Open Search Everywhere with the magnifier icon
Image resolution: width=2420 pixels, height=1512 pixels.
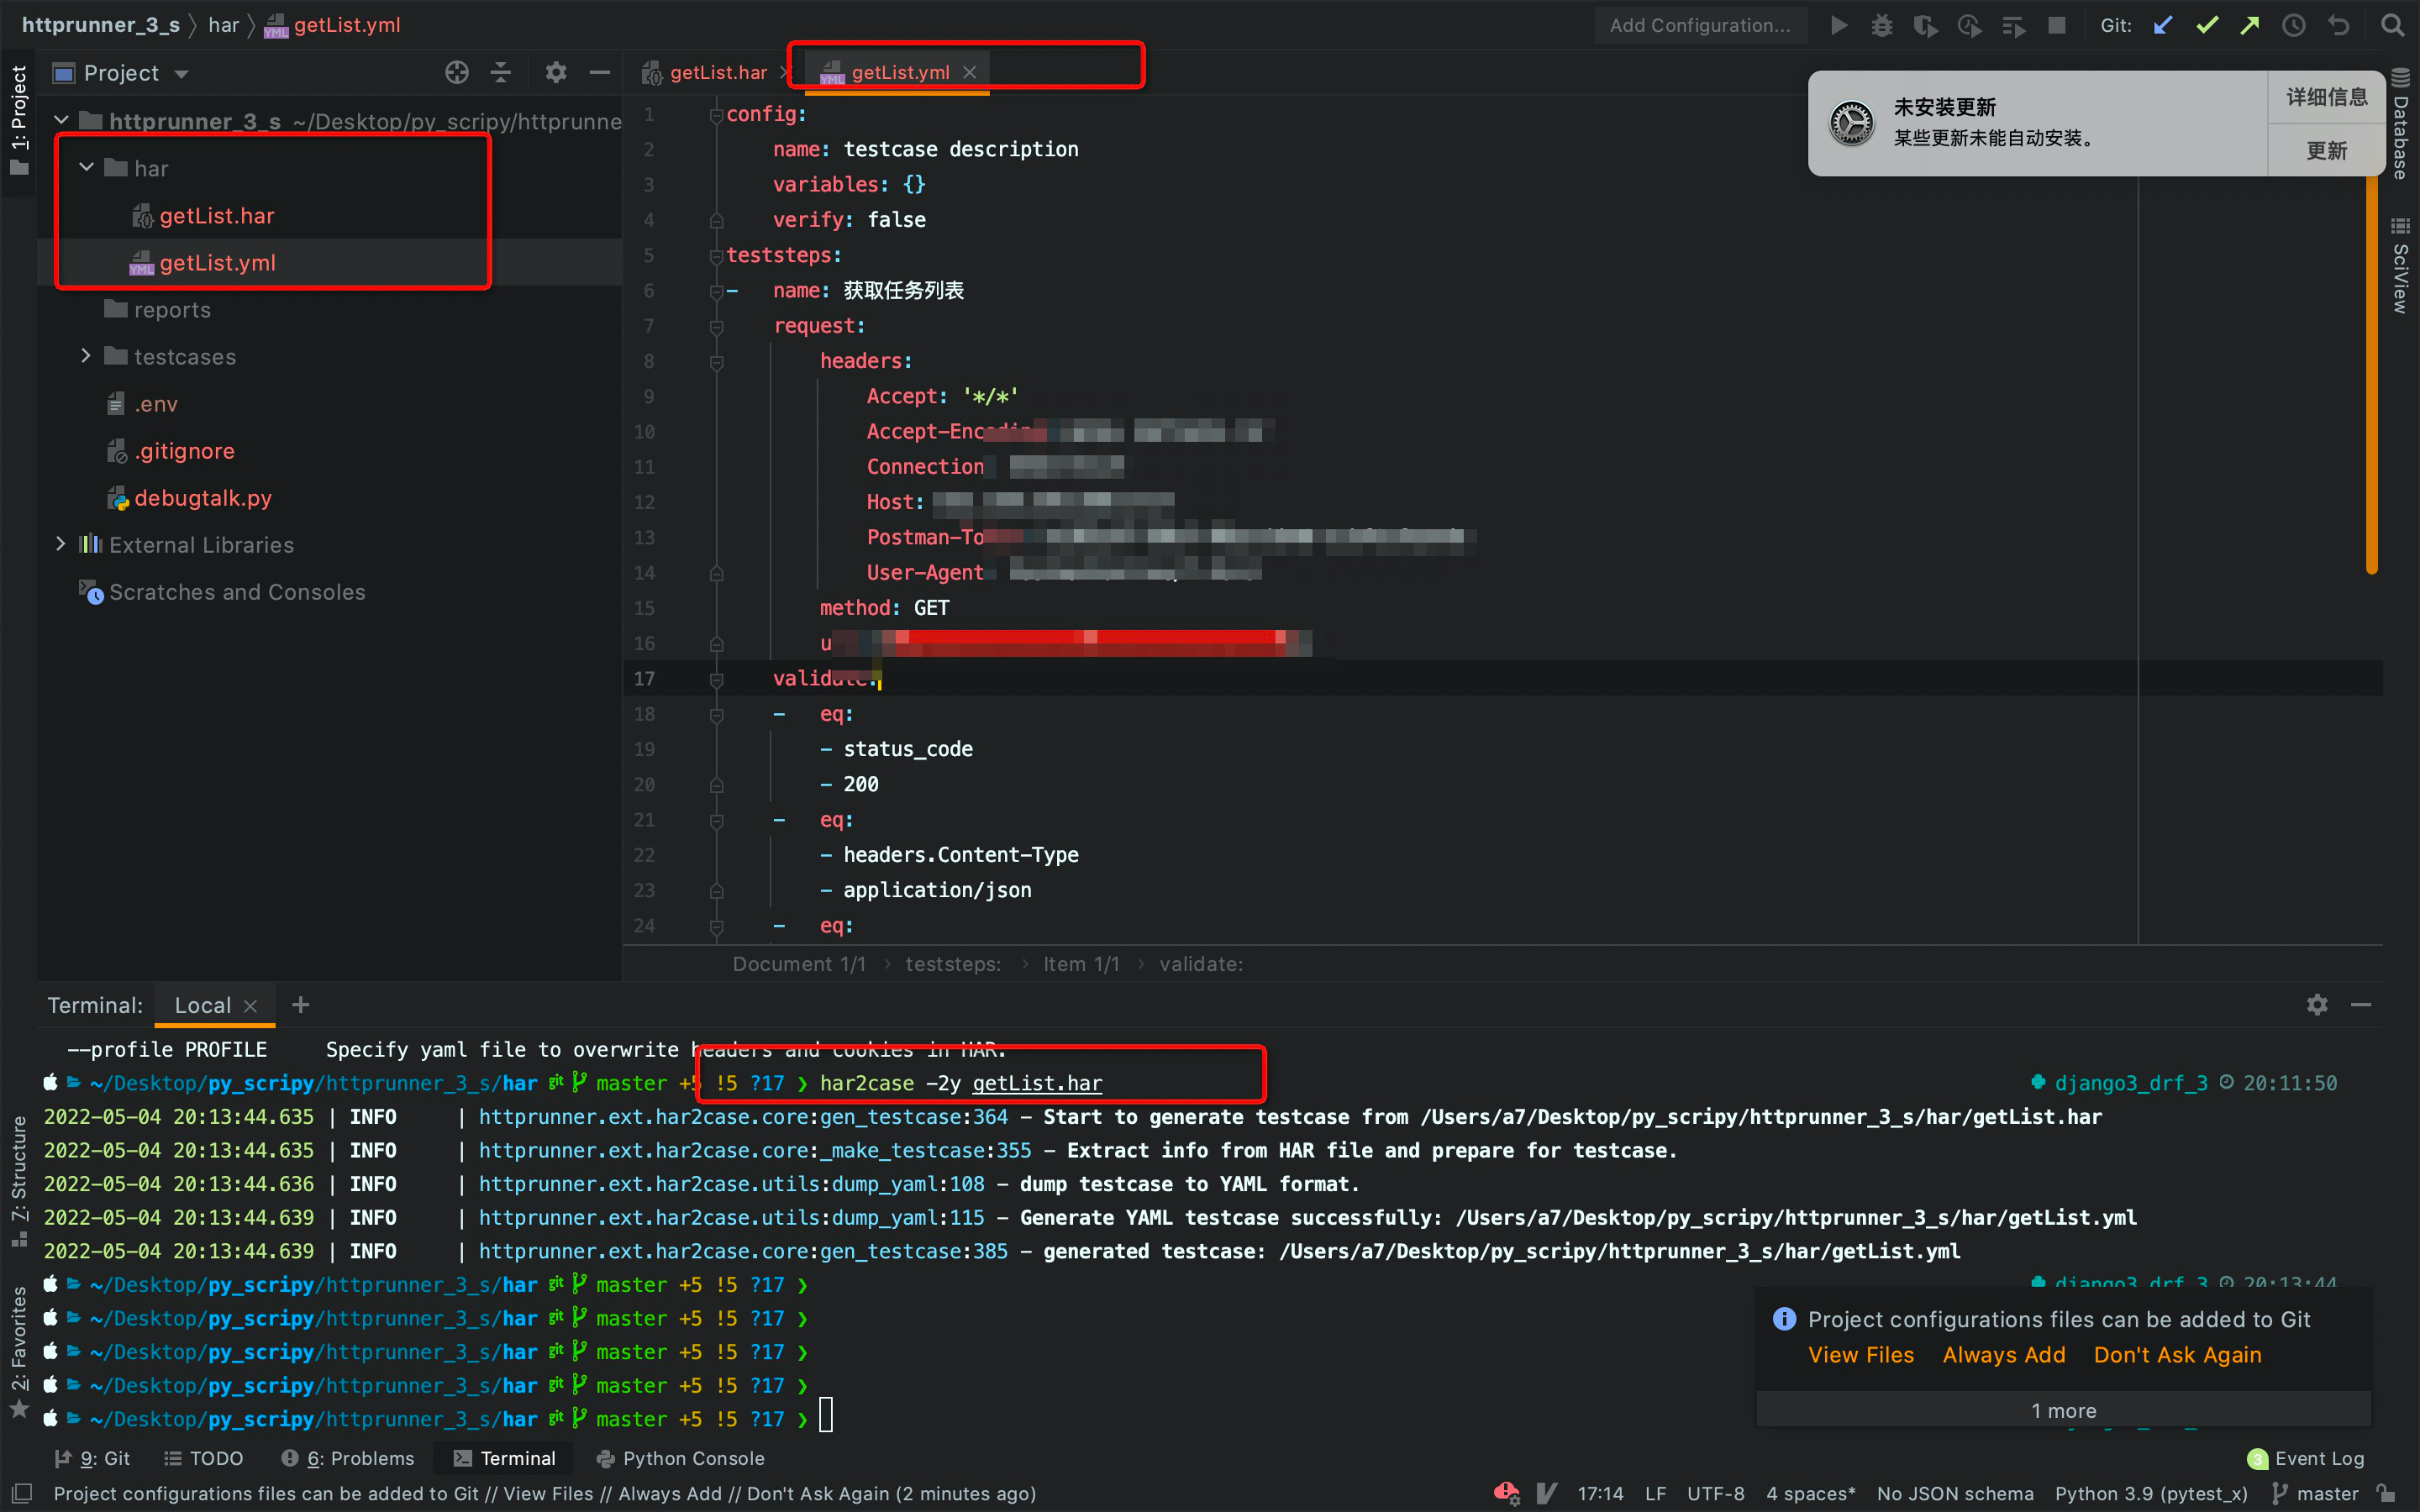(x=2393, y=25)
